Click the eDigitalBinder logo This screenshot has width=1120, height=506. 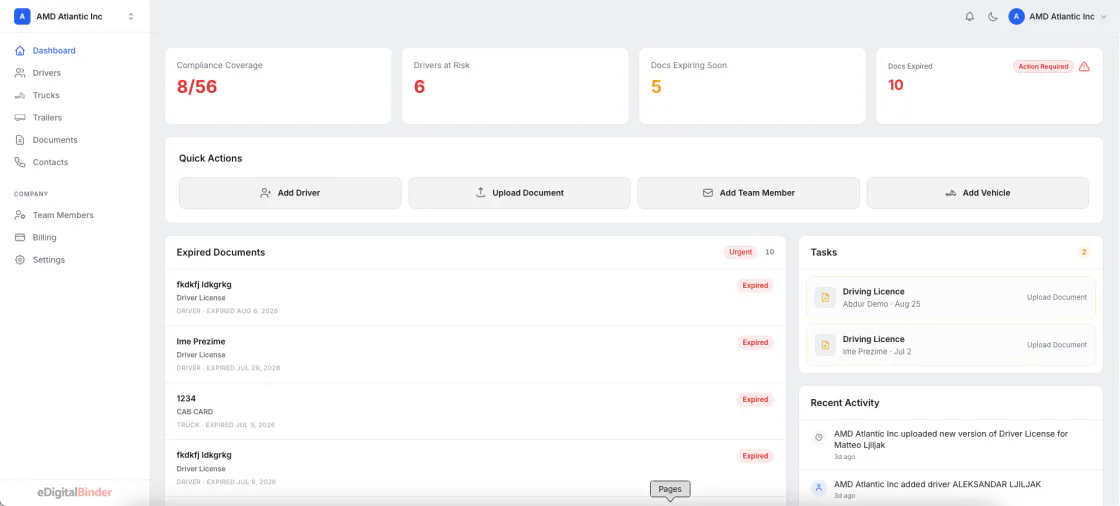tap(74, 492)
